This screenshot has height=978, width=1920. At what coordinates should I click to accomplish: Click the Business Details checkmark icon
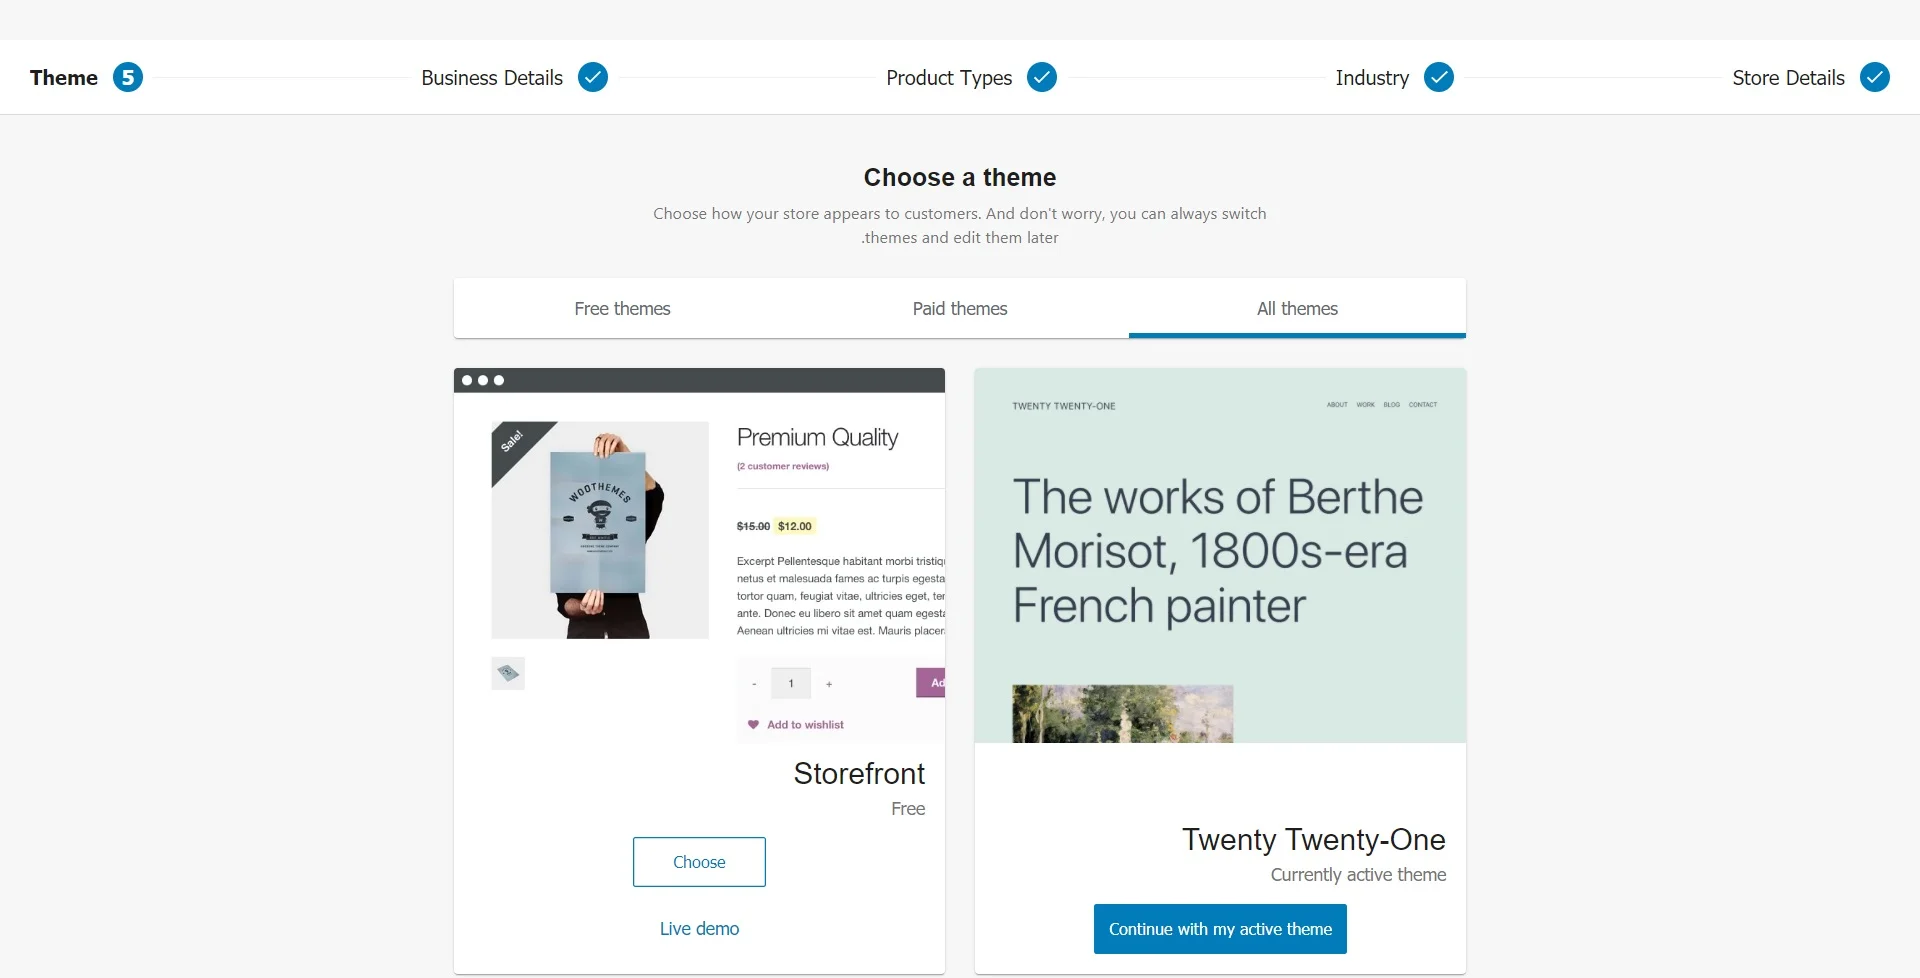593,77
